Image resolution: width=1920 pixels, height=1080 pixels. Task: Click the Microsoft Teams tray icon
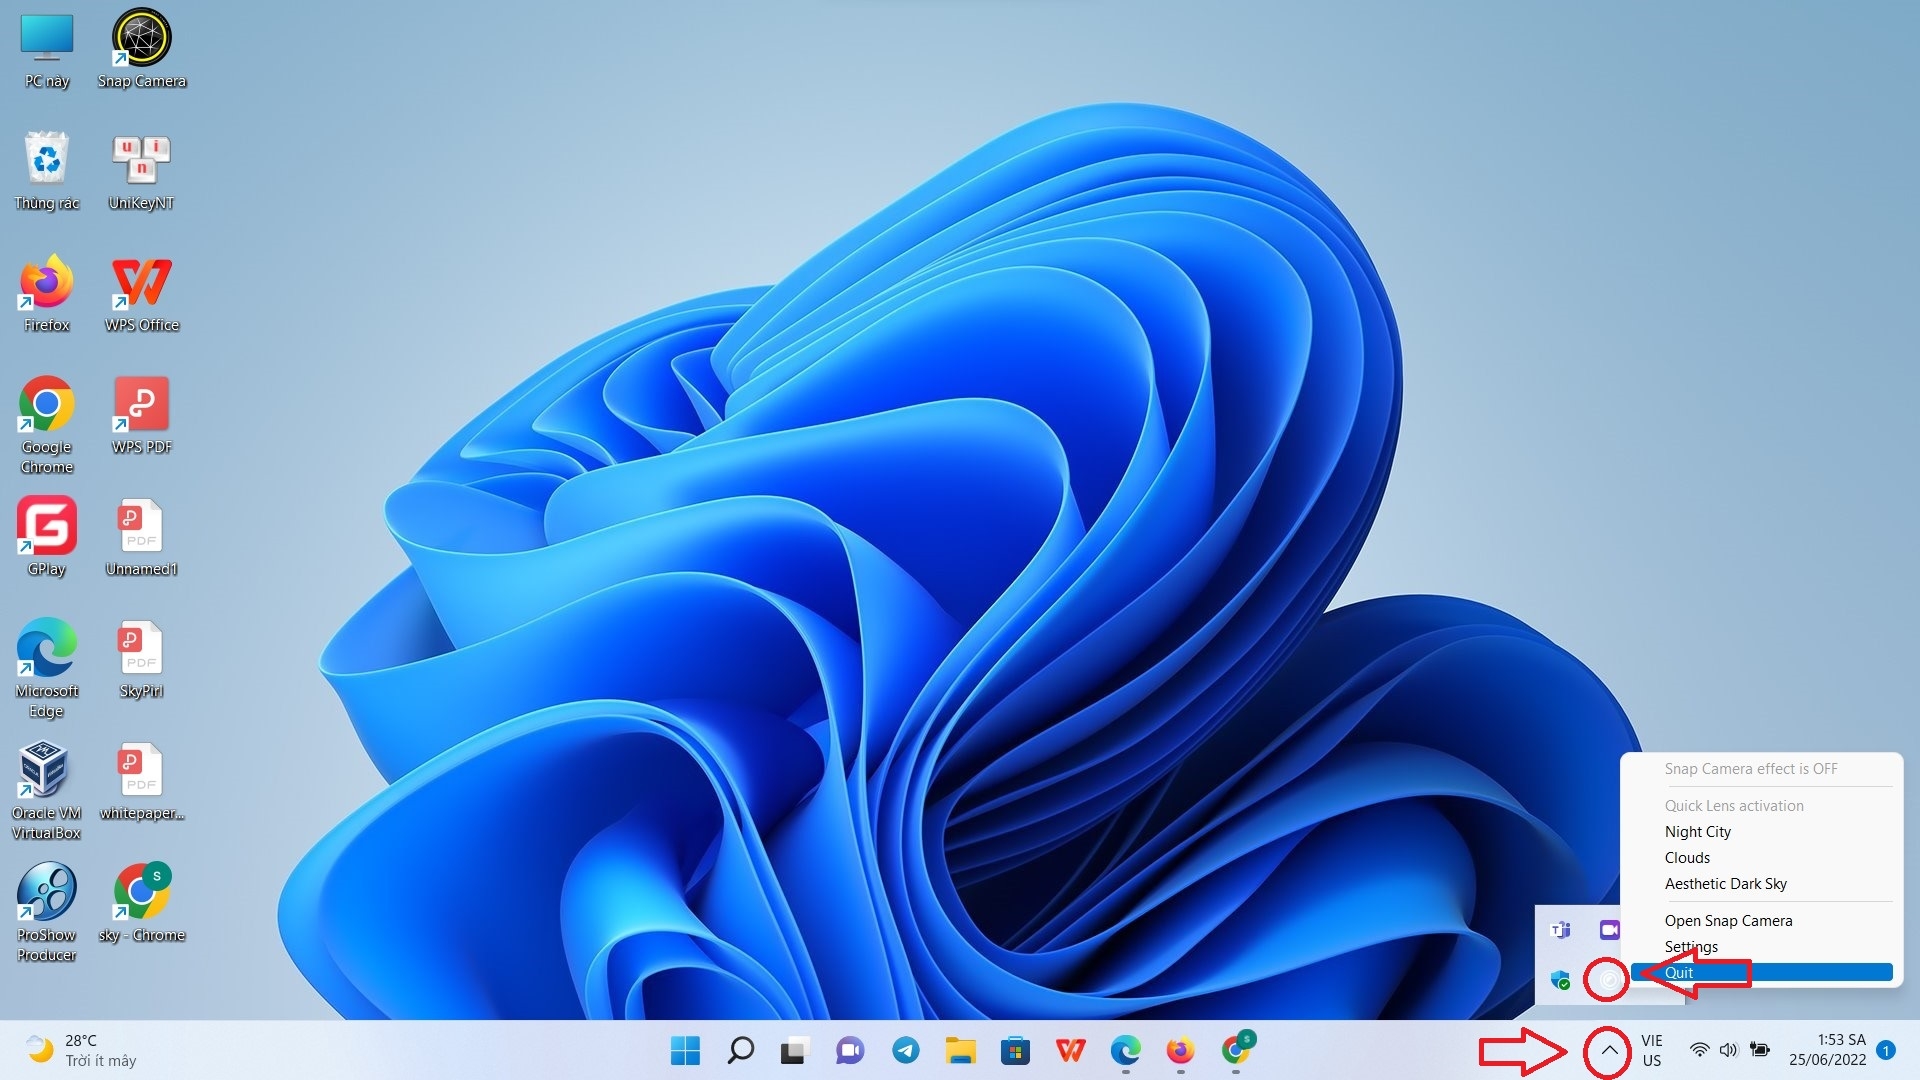[1560, 930]
